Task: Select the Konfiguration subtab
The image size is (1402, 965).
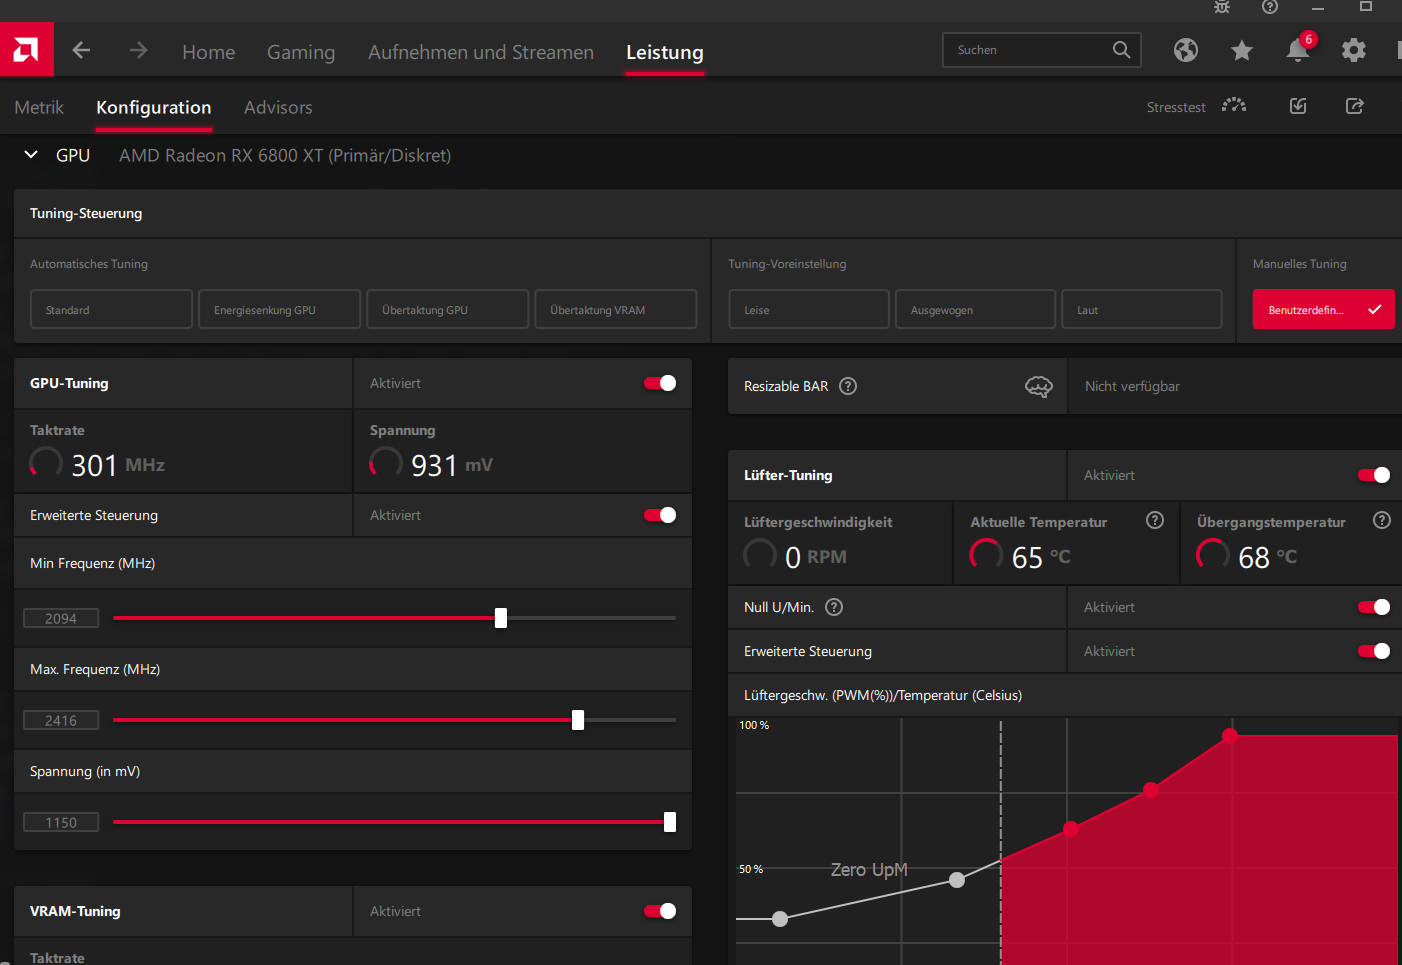Action: [x=154, y=107]
